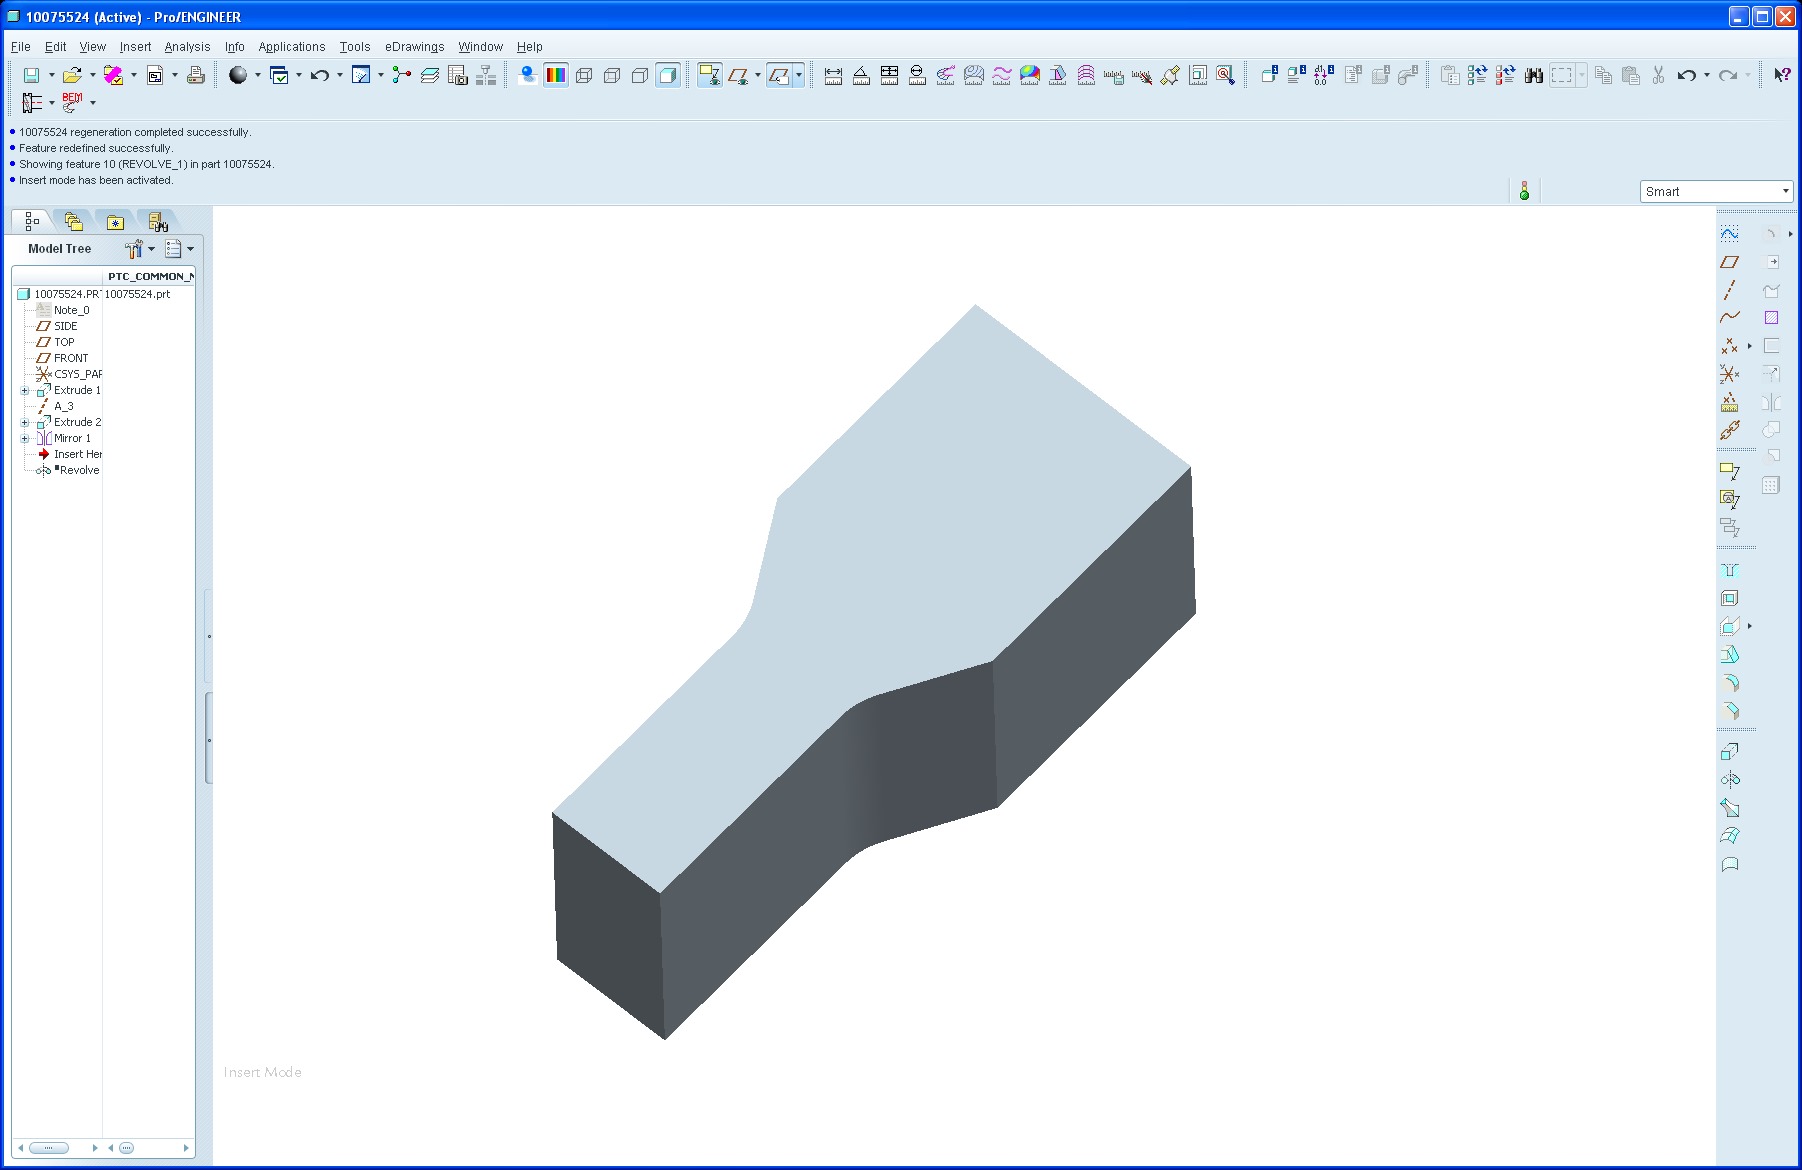Viewport: 1802px width, 1170px height.
Task: Select the Chamfer tool
Action: tap(1730, 711)
